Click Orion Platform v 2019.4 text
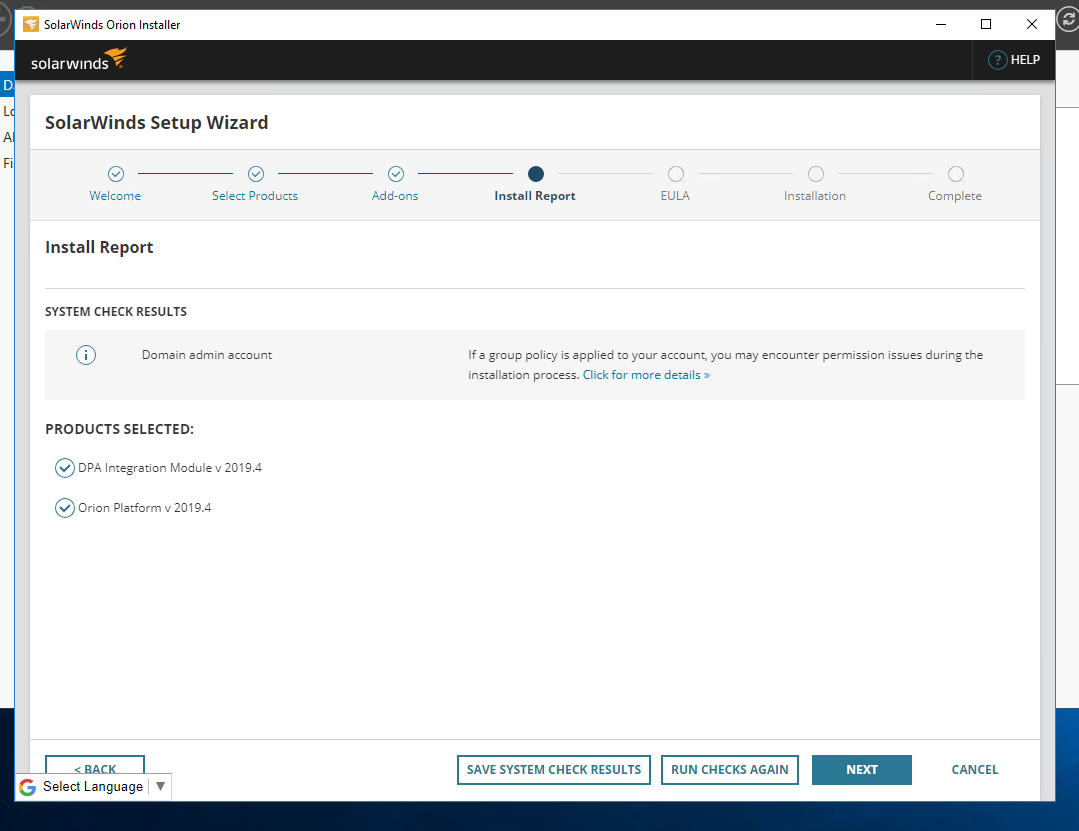The width and height of the screenshot is (1079, 831). (145, 508)
